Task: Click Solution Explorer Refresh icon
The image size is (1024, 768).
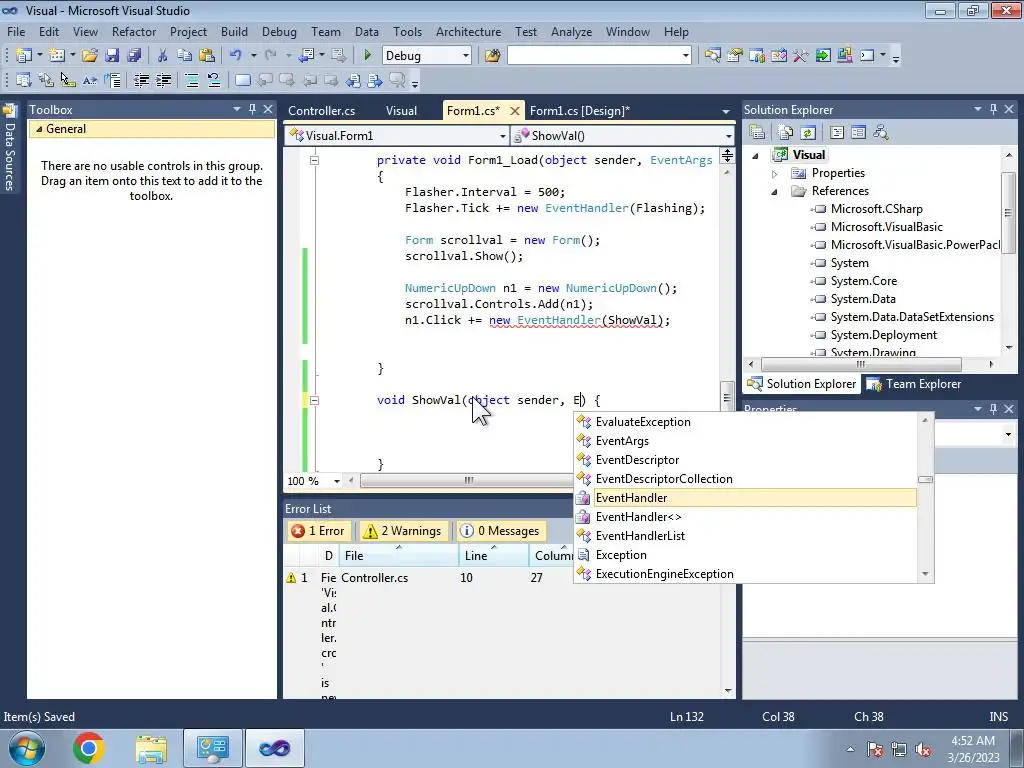Action: 808,133
